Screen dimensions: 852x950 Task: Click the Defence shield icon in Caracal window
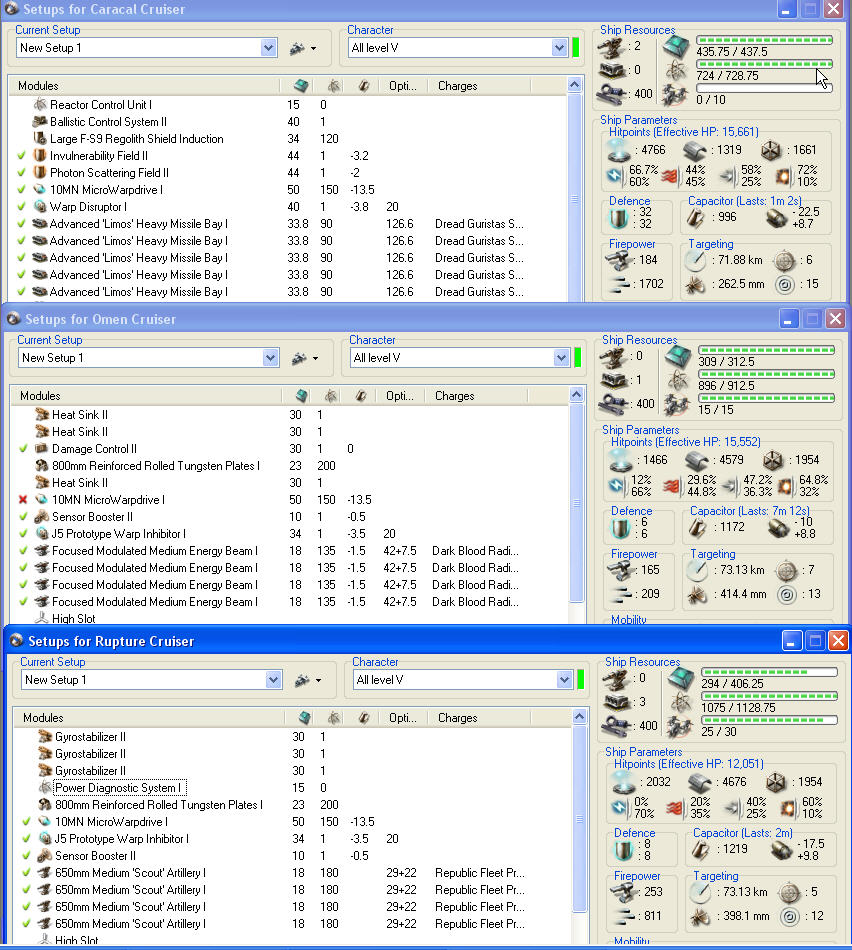coord(619,218)
